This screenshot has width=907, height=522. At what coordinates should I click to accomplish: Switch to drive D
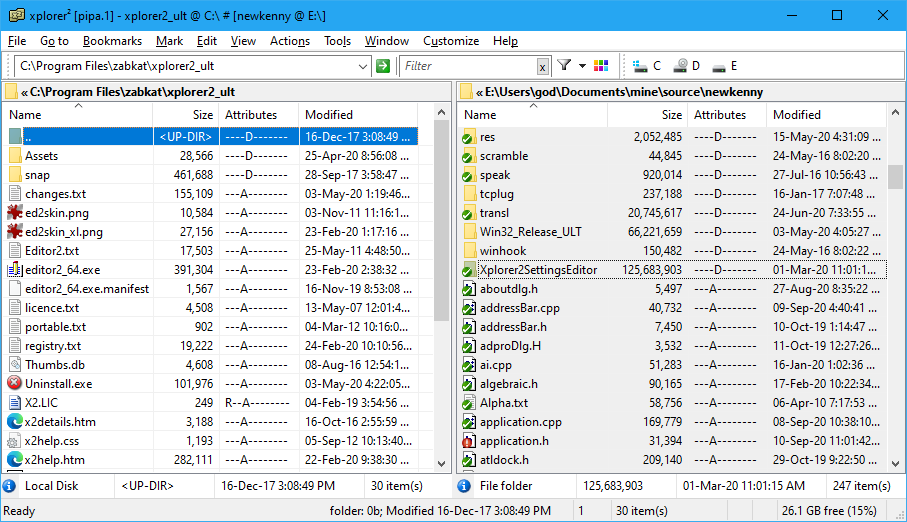(687, 66)
